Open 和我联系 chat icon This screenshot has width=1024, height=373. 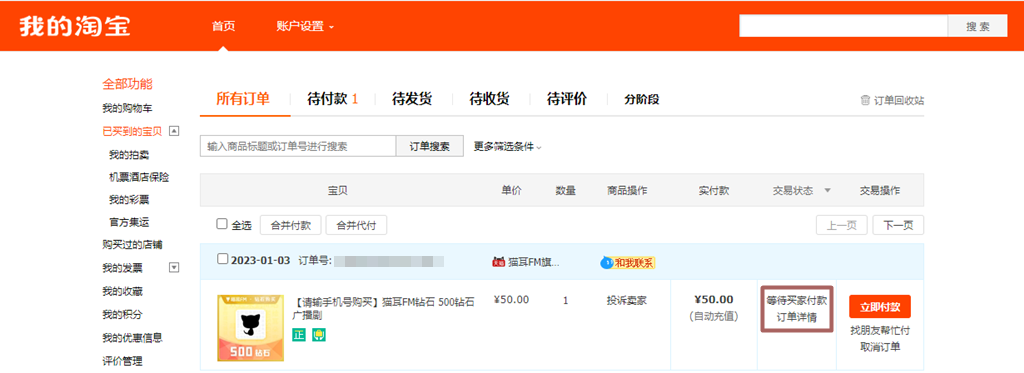[628, 263]
